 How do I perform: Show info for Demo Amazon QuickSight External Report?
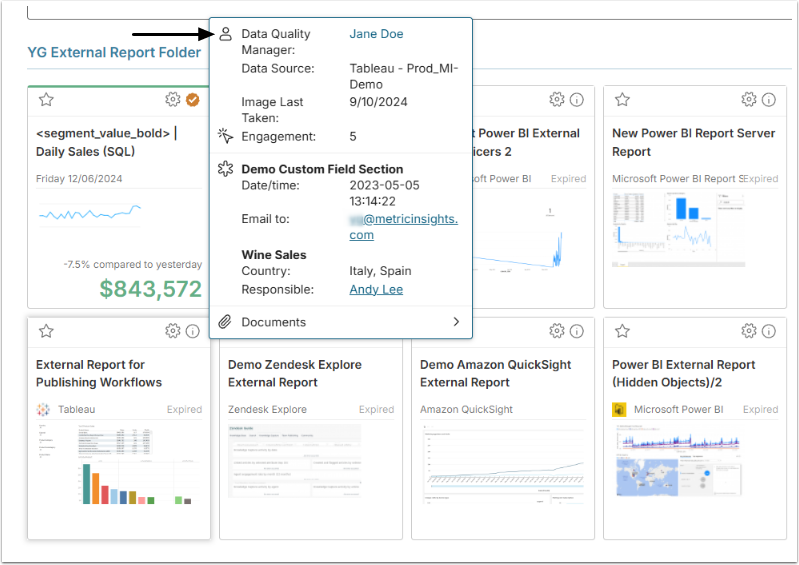[x=577, y=331]
